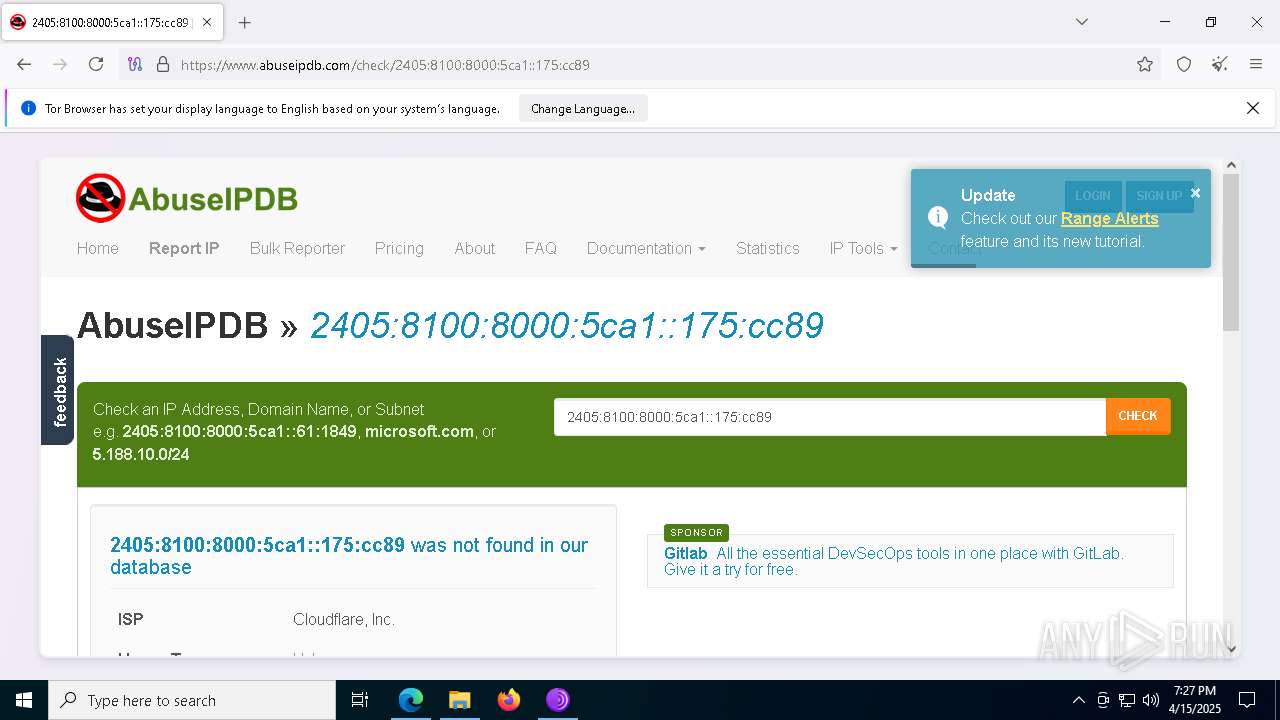Click the safely remove hardware tray icon
The height and width of the screenshot is (720, 1280).
(x=1103, y=700)
